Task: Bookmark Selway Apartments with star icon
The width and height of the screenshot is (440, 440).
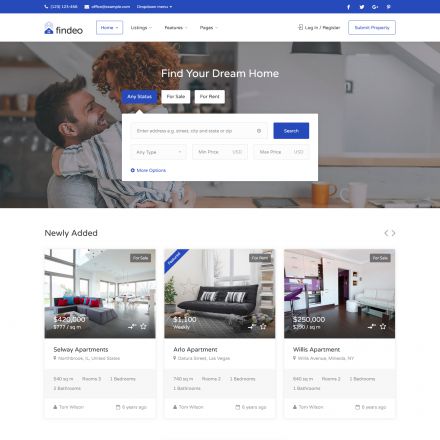Action: pyautogui.click(x=143, y=326)
